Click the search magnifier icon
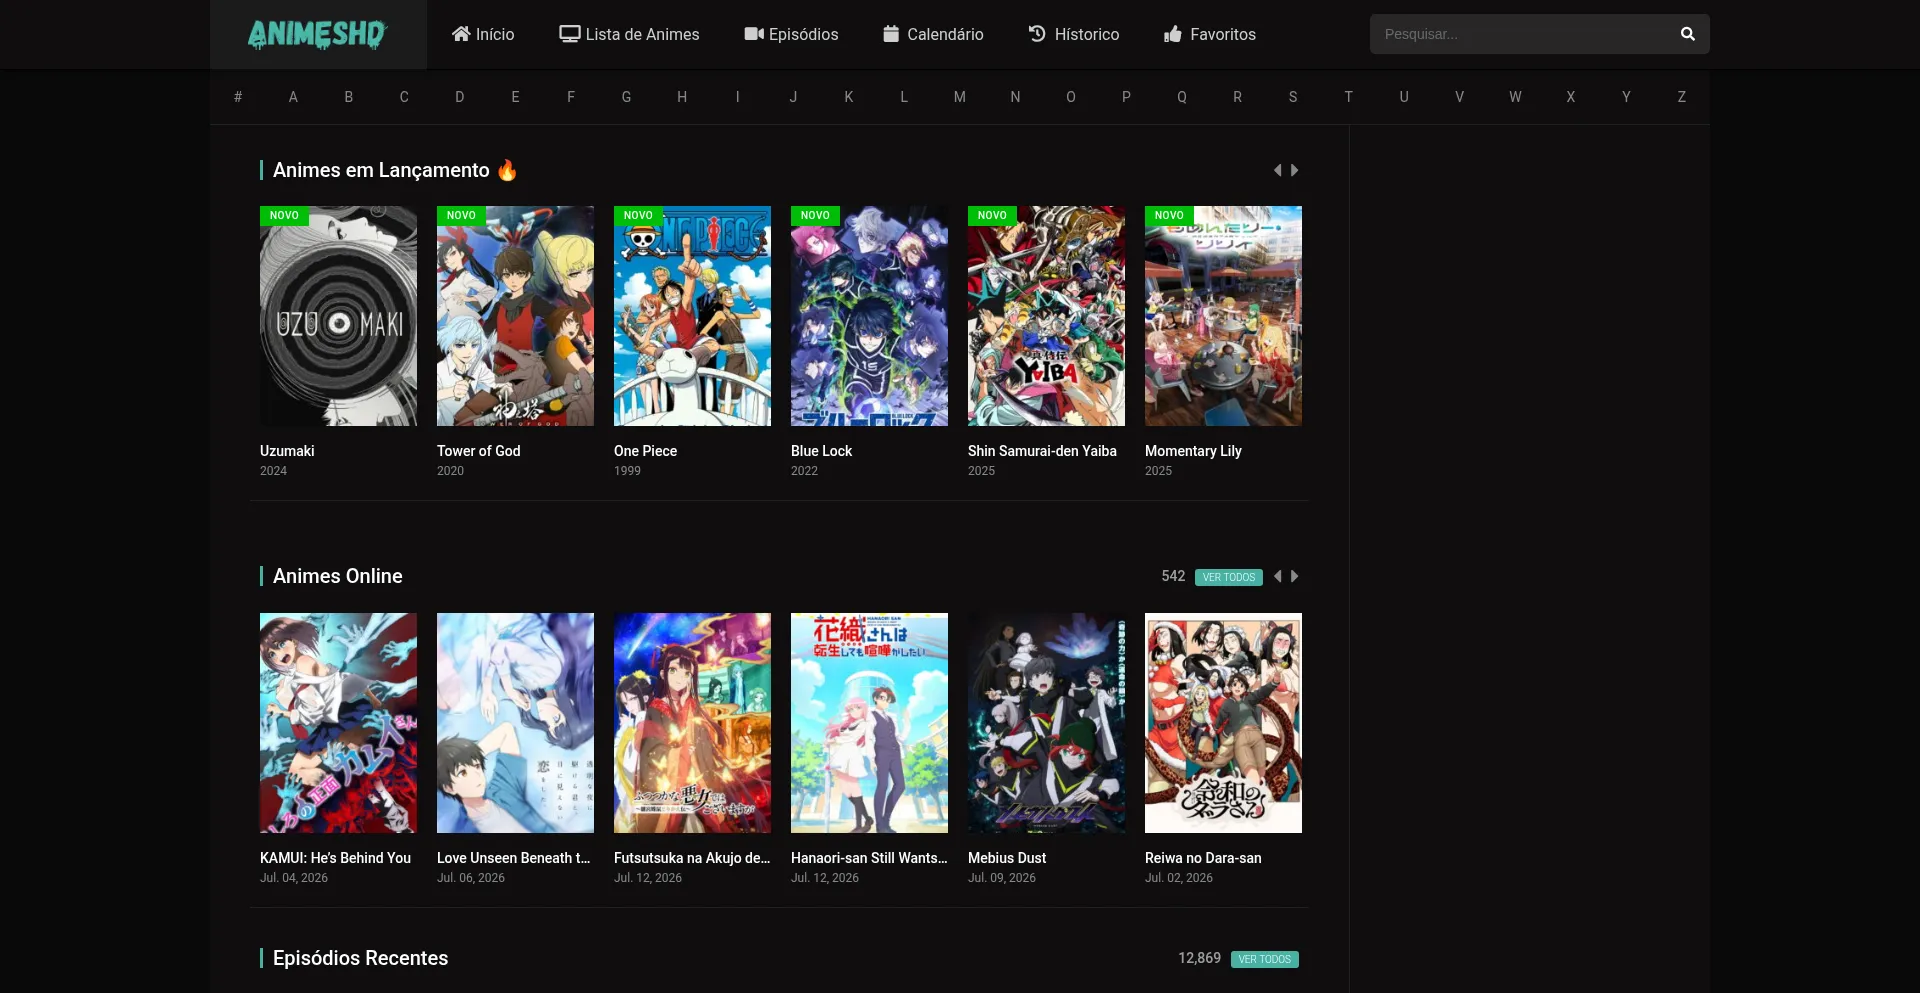This screenshot has height=993, width=1920. click(1687, 34)
